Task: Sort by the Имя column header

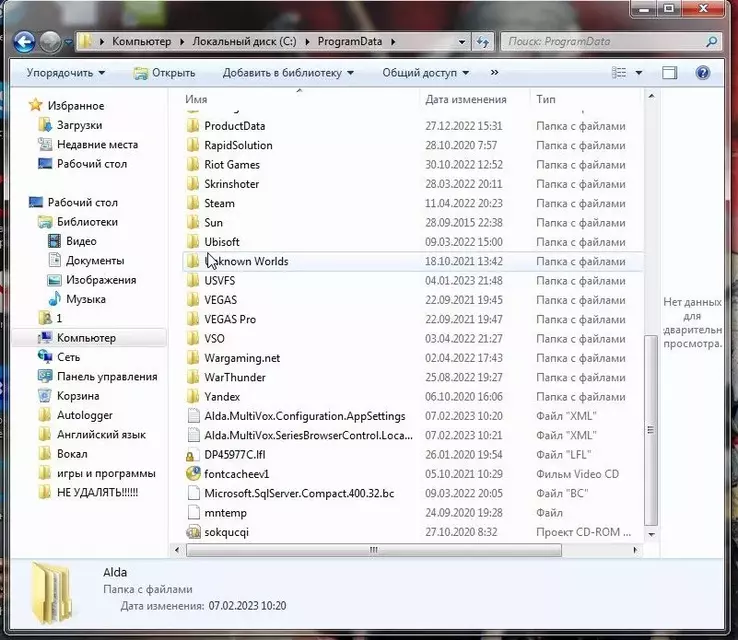Action: tap(196, 99)
